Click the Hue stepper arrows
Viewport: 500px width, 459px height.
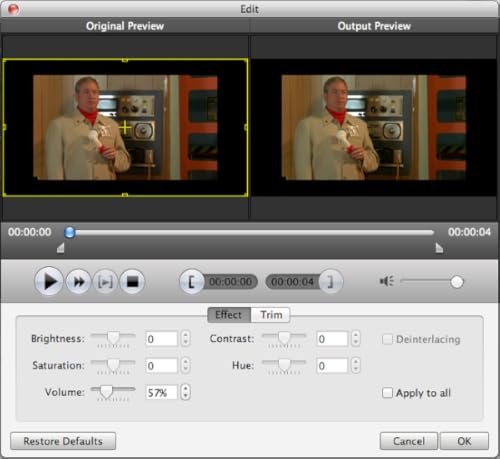[x=356, y=365]
